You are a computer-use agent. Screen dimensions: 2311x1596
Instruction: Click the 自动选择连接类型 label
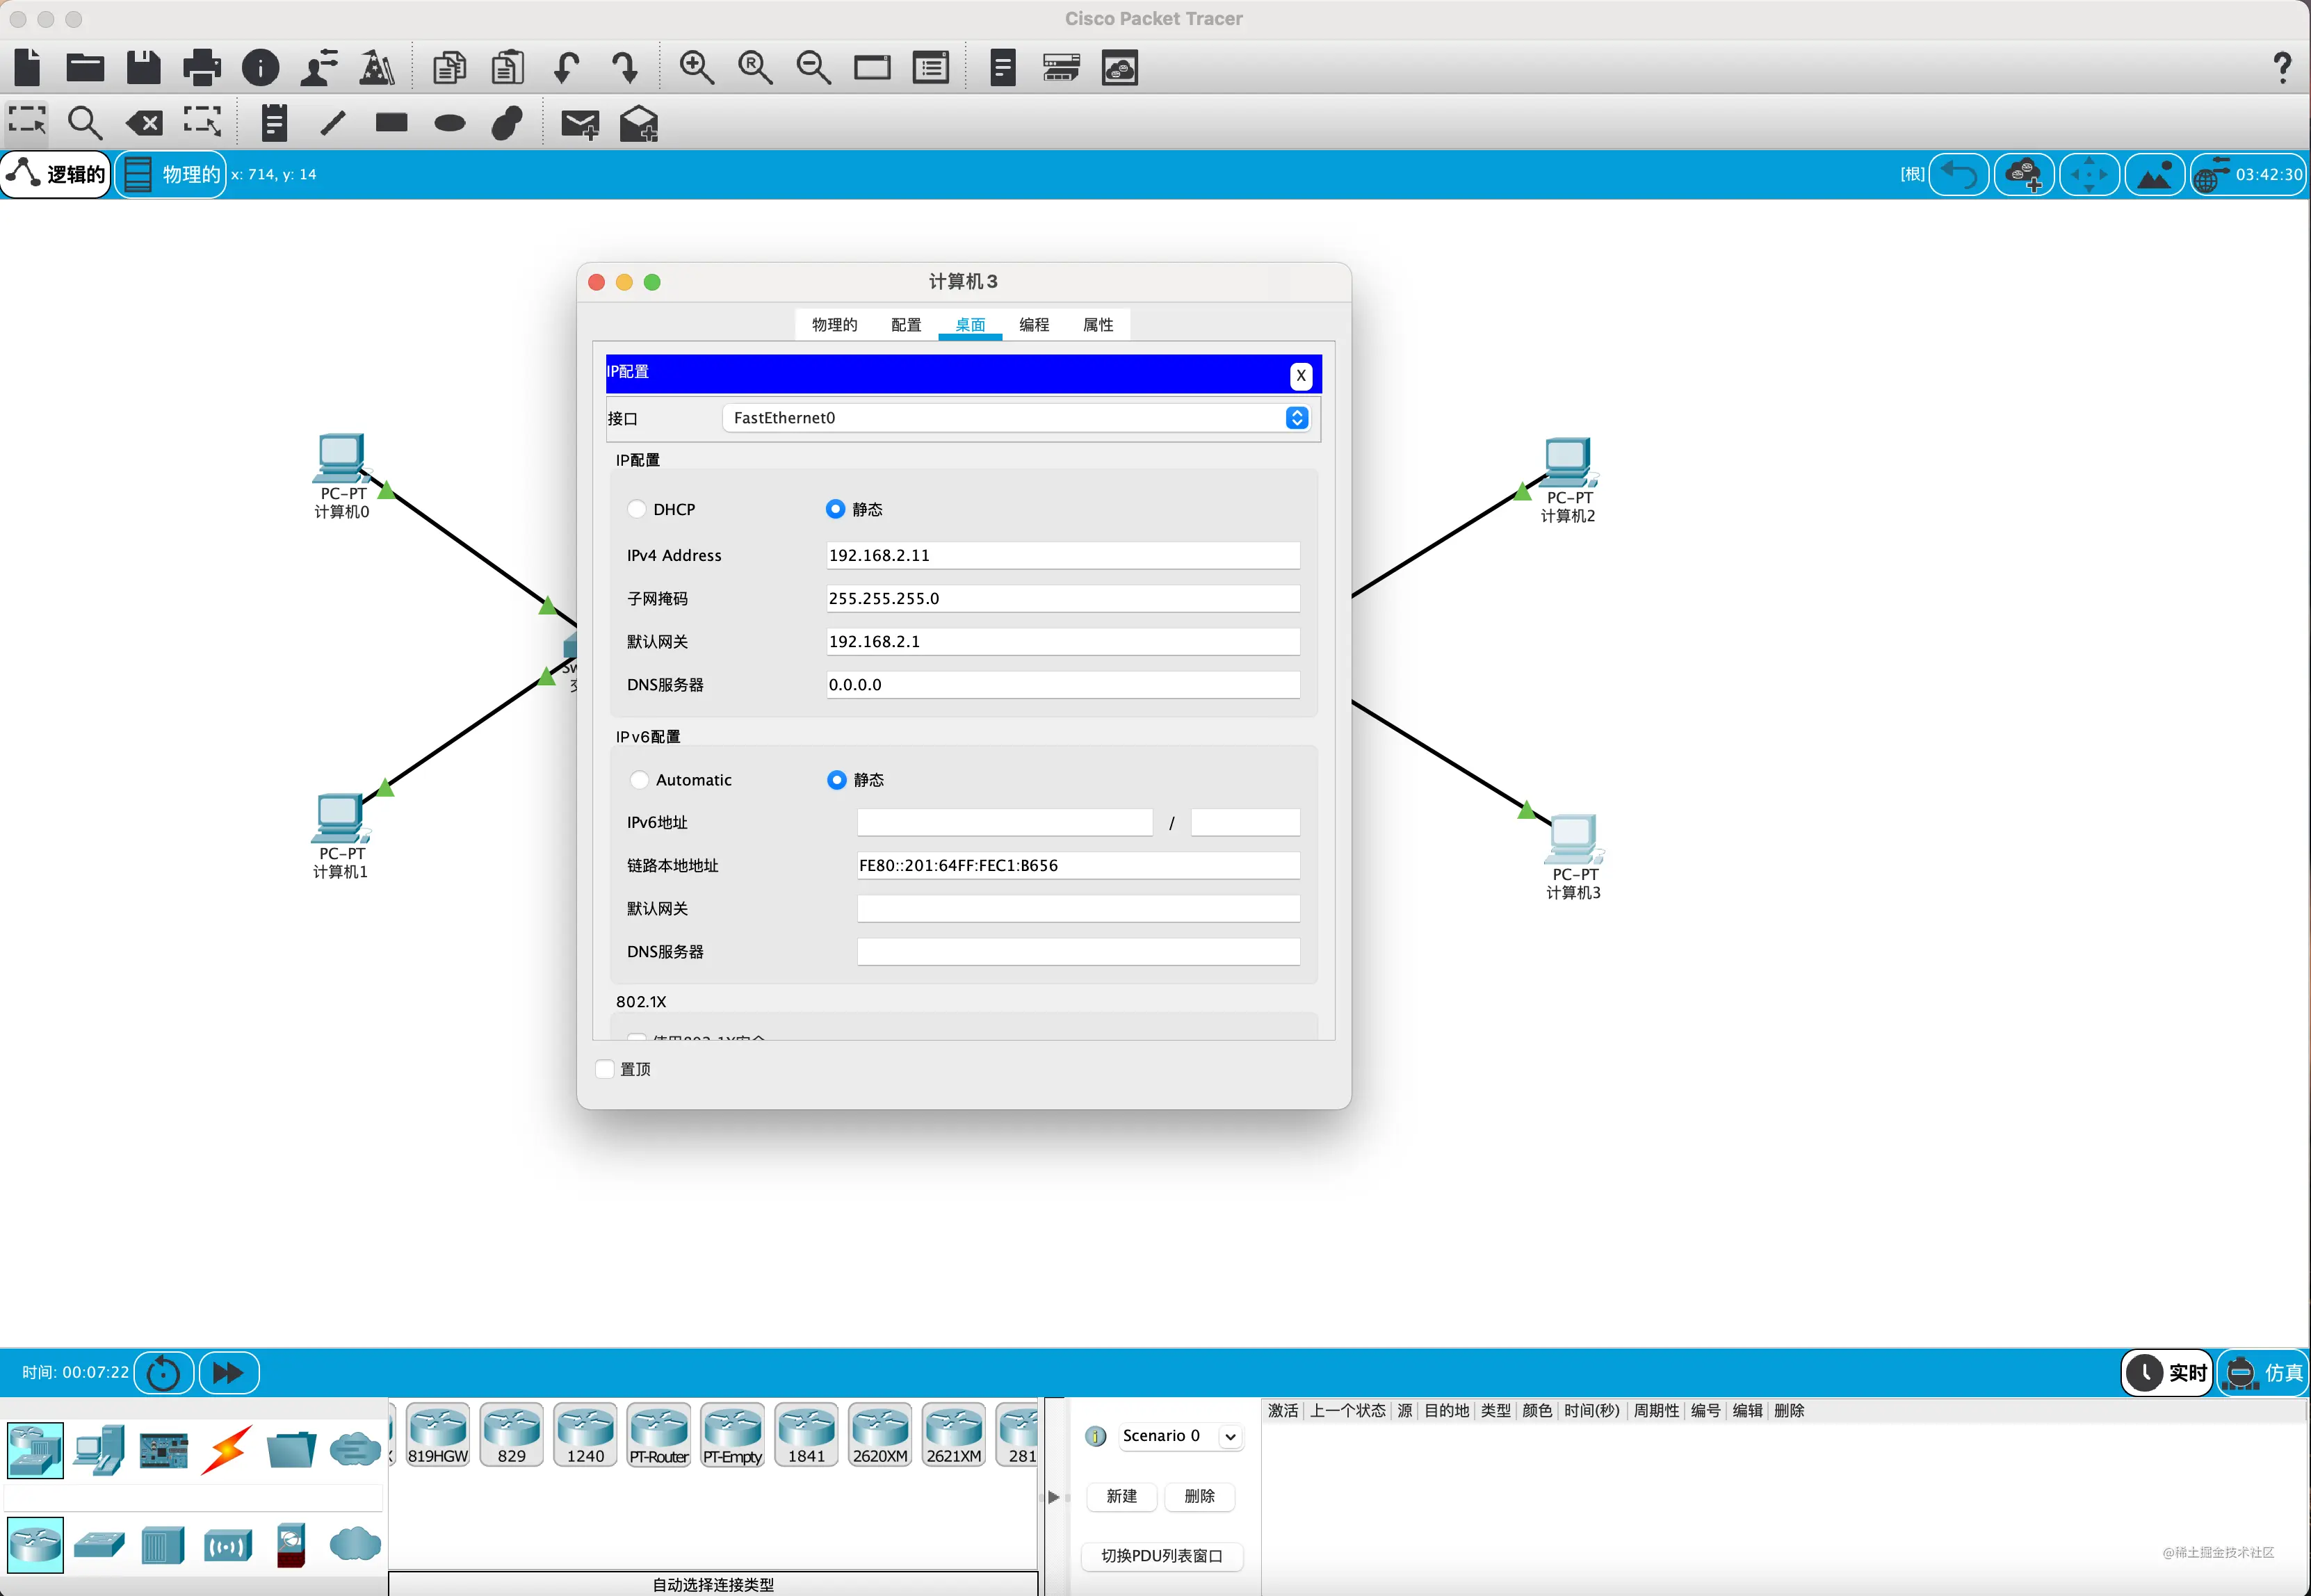click(x=713, y=1584)
